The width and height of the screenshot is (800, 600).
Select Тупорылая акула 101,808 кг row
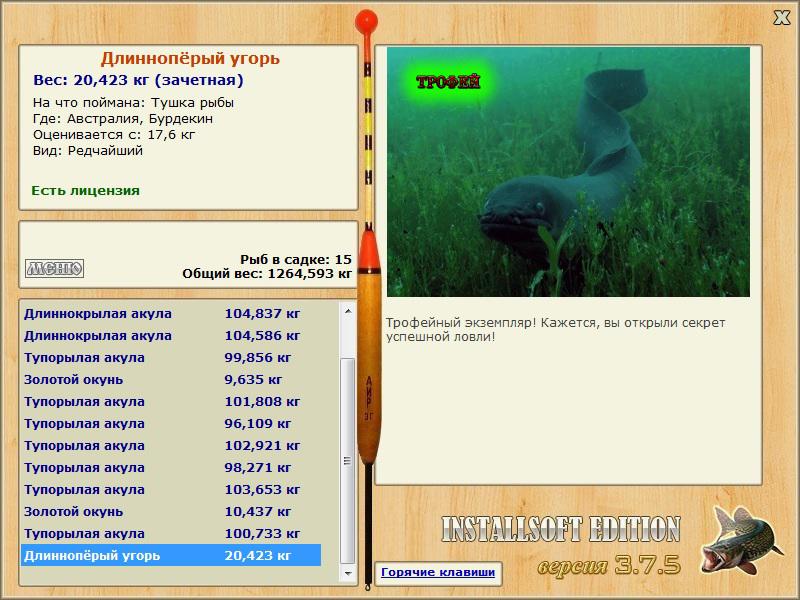tap(171, 402)
